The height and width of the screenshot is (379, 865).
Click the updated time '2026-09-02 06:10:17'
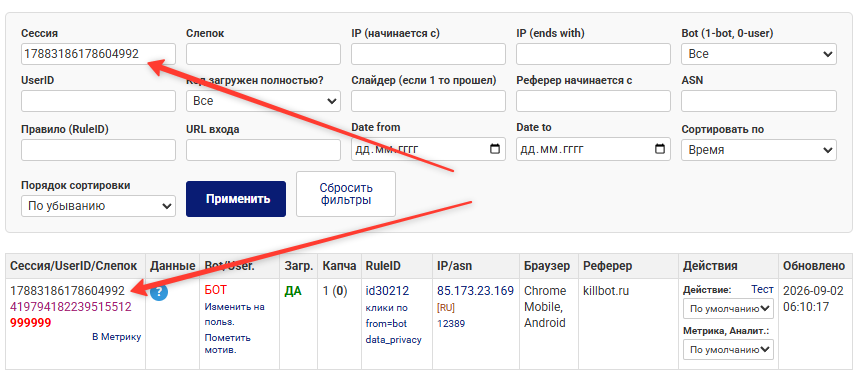(x=813, y=298)
